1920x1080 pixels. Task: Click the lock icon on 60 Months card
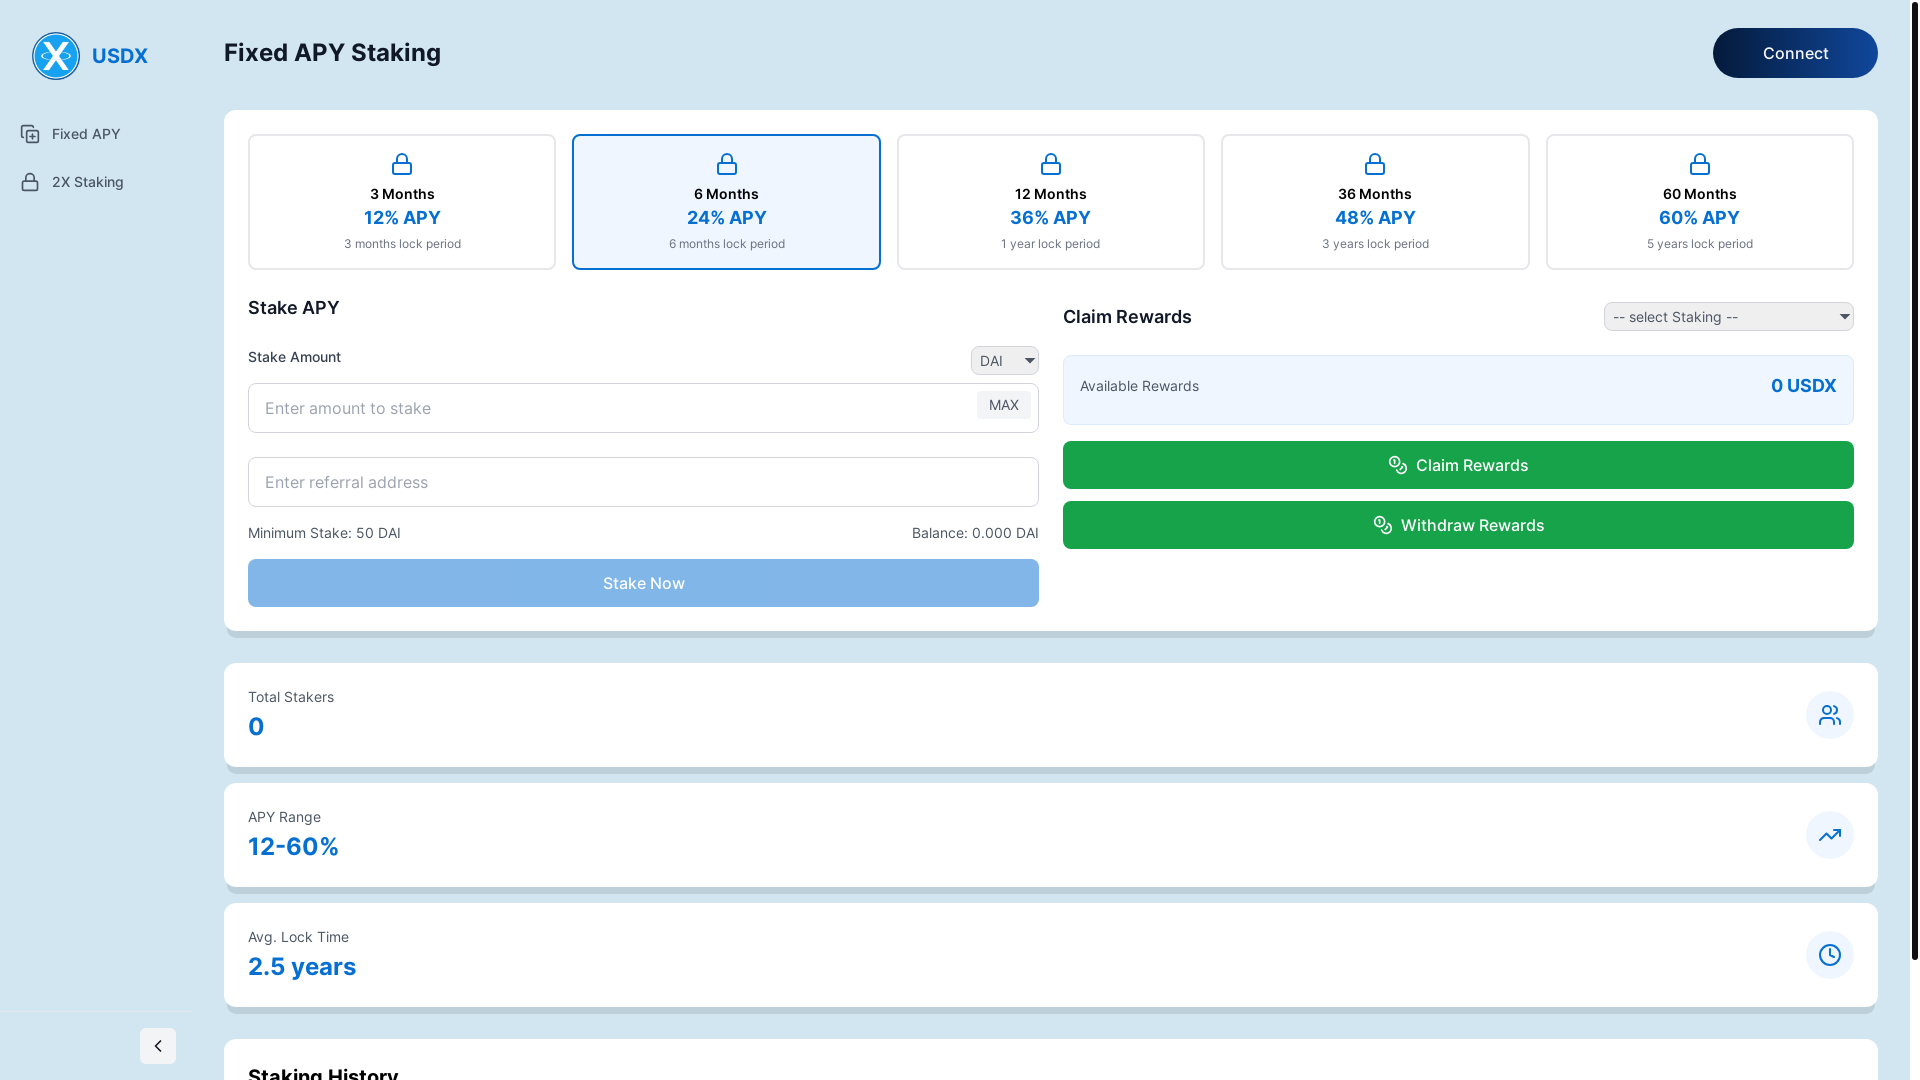[x=1700, y=164]
